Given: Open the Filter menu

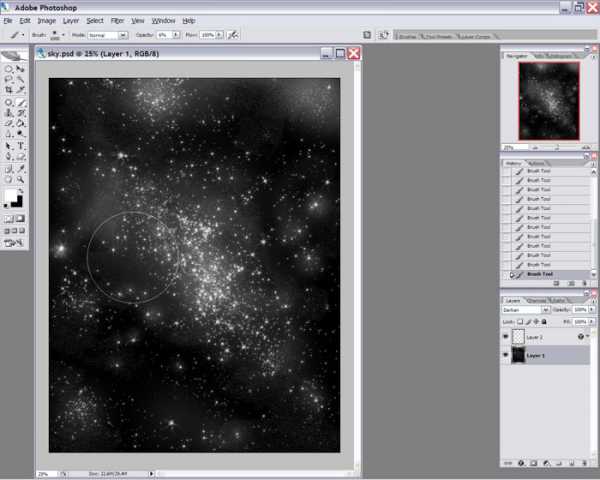Looking at the screenshot, I should click(x=118, y=20).
